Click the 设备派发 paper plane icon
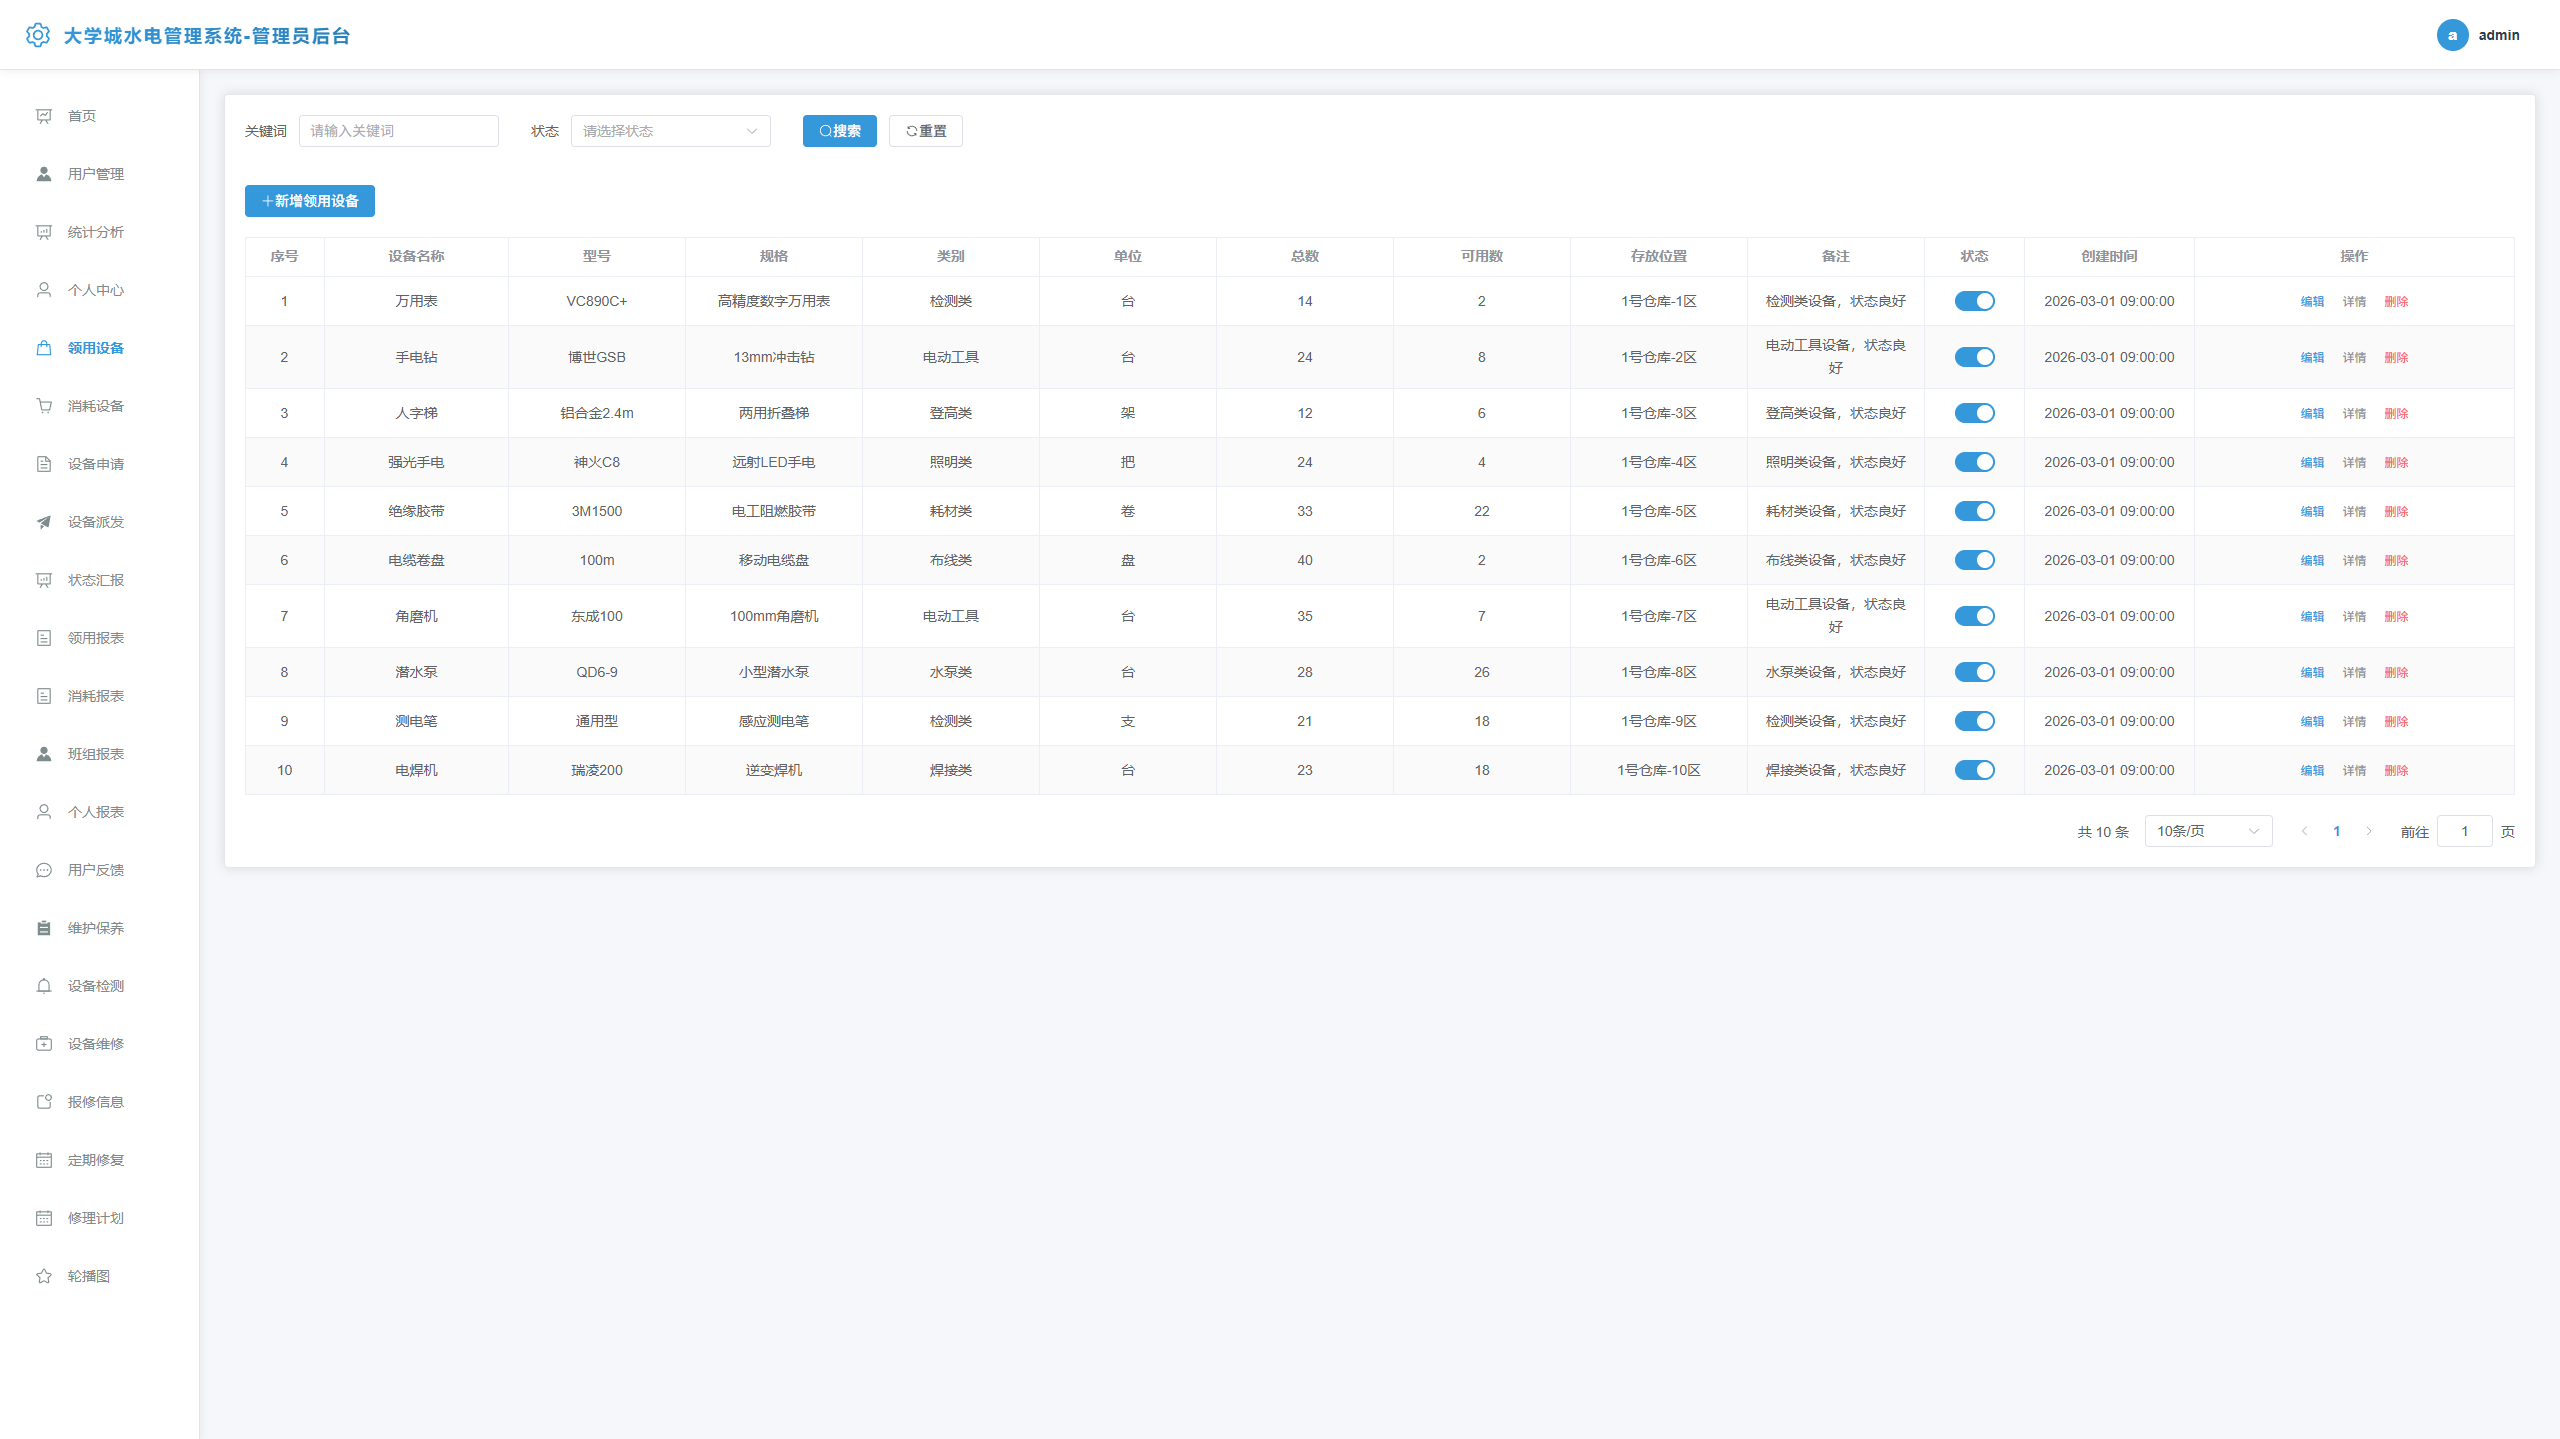 (x=44, y=522)
